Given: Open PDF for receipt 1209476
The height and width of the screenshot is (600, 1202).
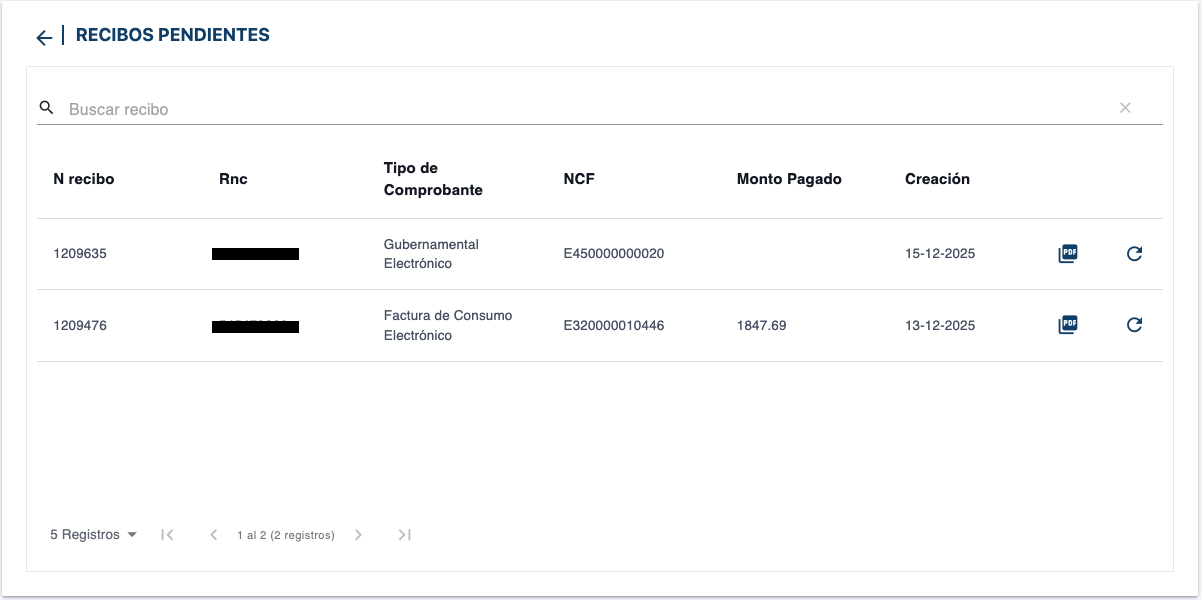Looking at the screenshot, I should (x=1068, y=325).
